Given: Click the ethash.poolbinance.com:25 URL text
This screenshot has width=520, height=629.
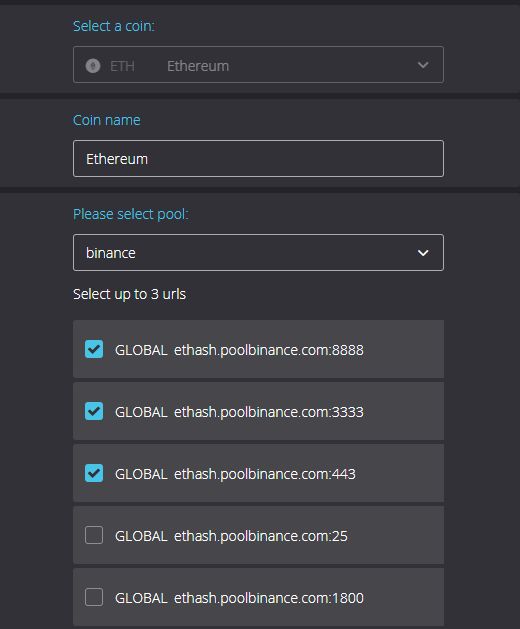Looking at the screenshot, I should pyautogui.click(x=261, y=536).
